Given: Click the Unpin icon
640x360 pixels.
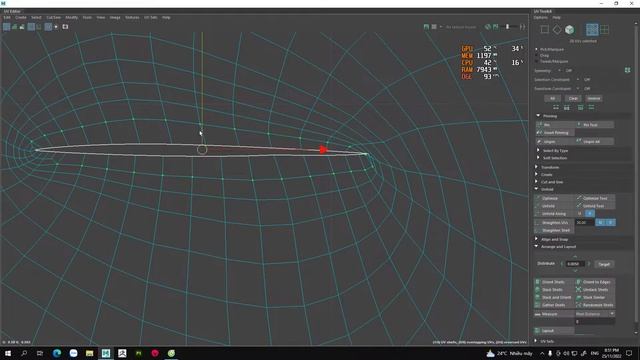Looking at the screenshot, I should coord(539,141).
